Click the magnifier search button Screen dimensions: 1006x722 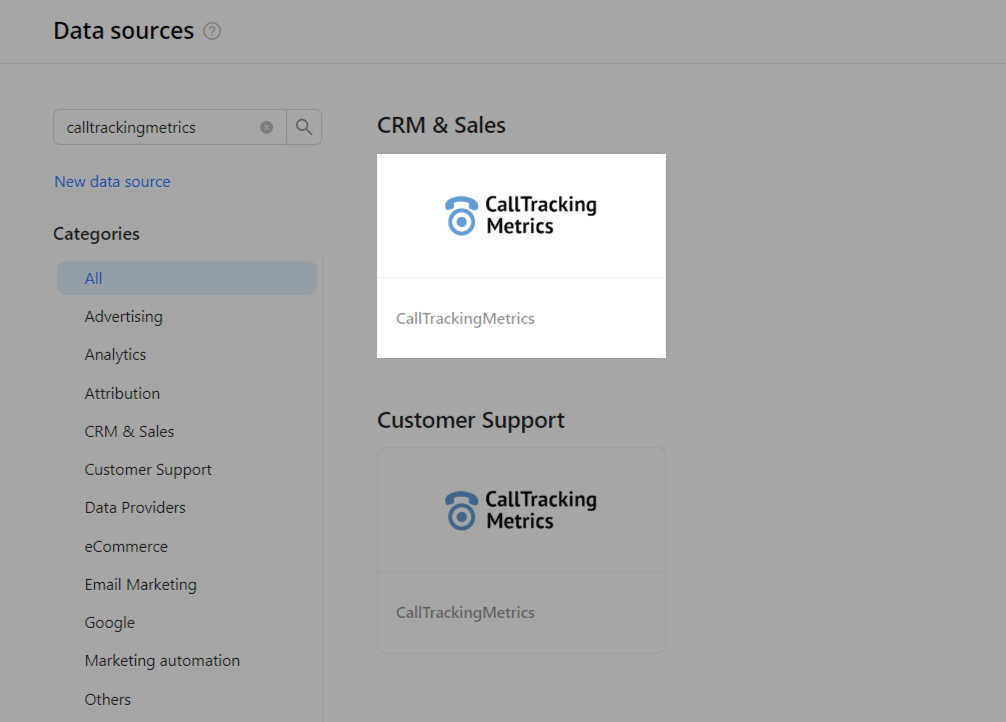pyautogui.click(x=304, y=127)
